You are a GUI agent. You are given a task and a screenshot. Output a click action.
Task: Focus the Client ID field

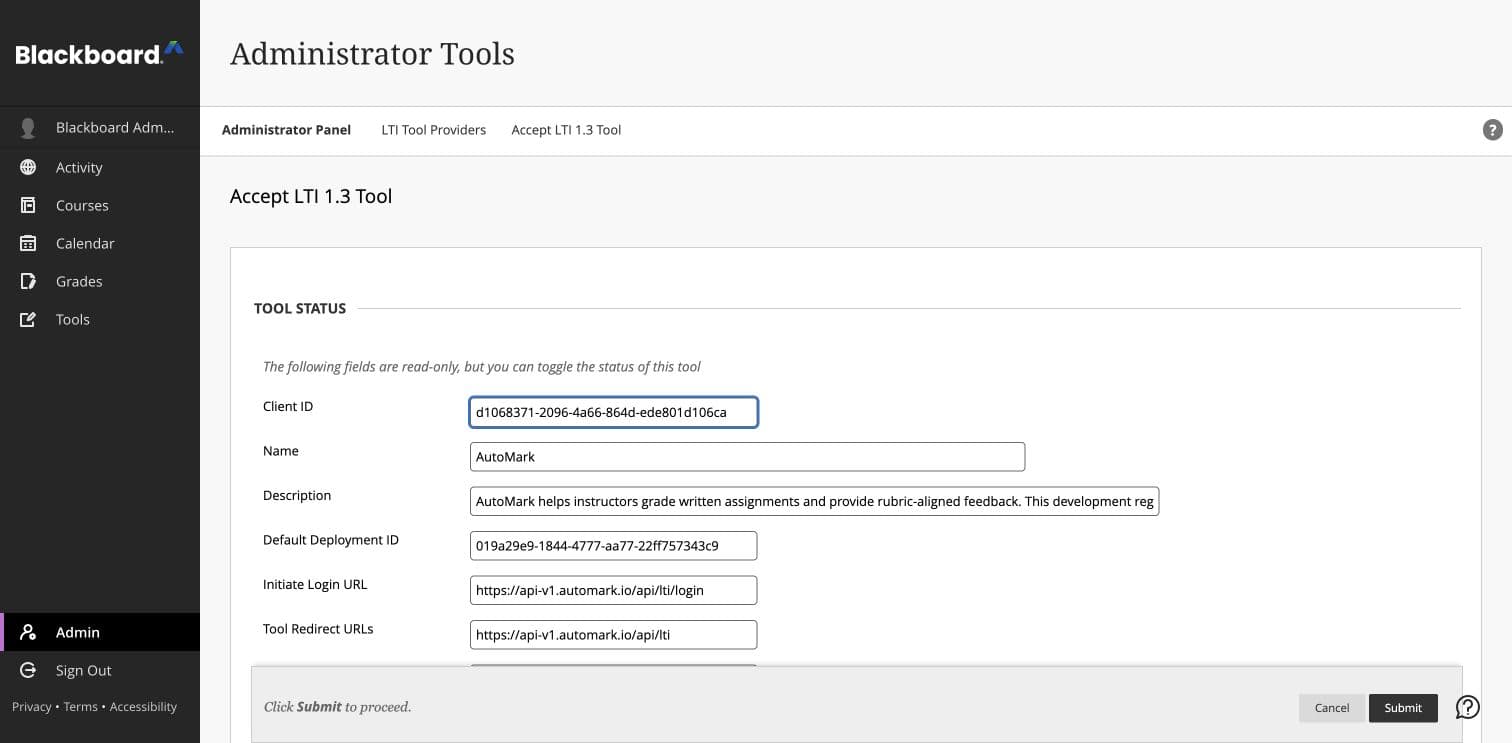[x=613, y=412]
